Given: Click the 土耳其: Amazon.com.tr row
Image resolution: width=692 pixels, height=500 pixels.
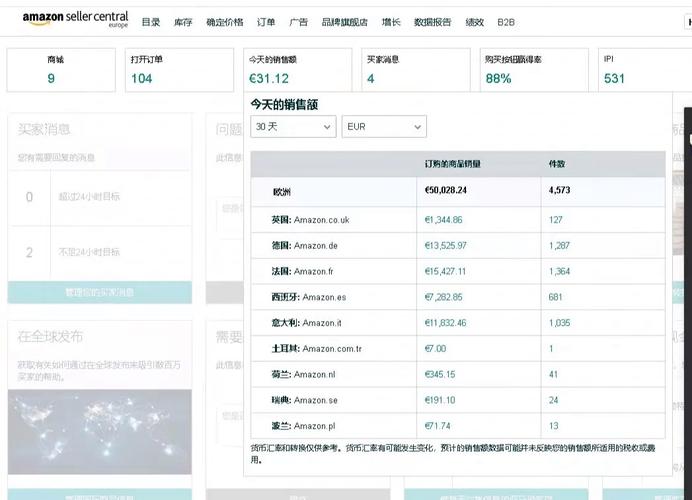Looking at the screenshot, I should pos(458,349).
